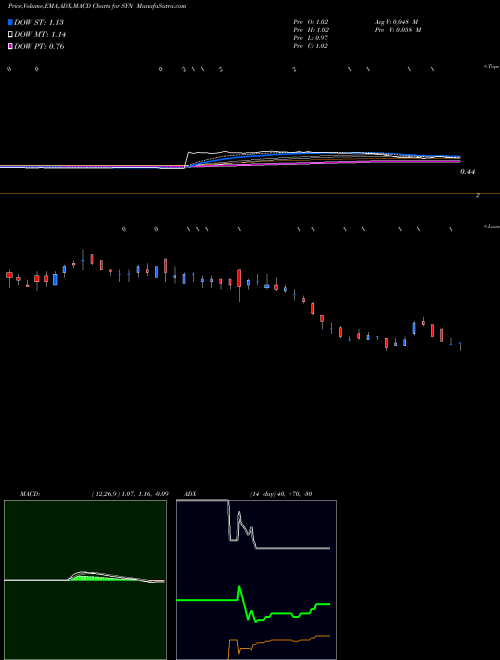This screenshot has height=660, width=500.
Task: Click the 0.44 price level label
Action: [467, 172]
